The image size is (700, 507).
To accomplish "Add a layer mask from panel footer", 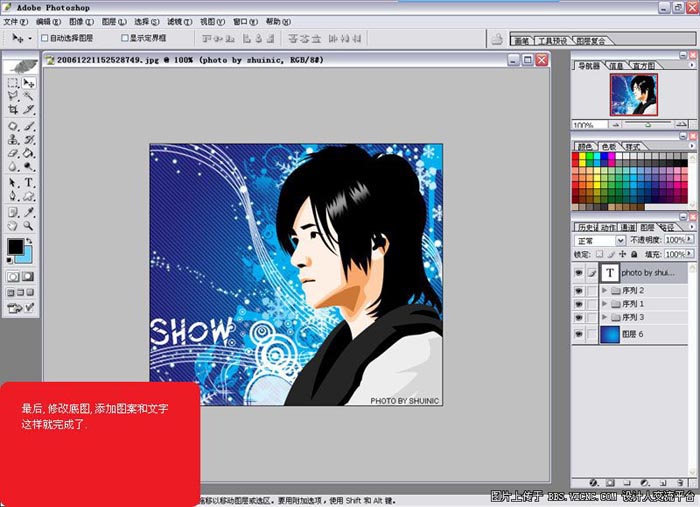I will pyautogui.click(x=610, y=482).
